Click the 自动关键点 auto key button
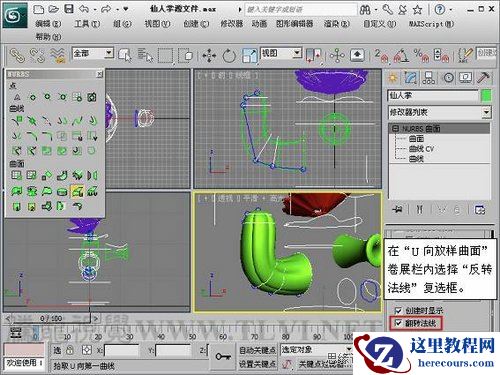The width and height of the screenshot is (500, 375). pos(257,350)
